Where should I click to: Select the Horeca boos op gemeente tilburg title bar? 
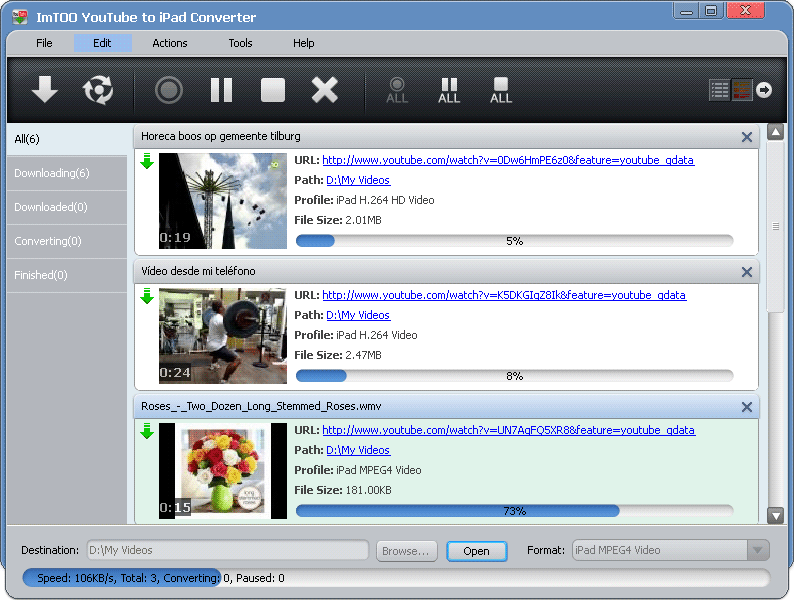[x=446, y=137]
